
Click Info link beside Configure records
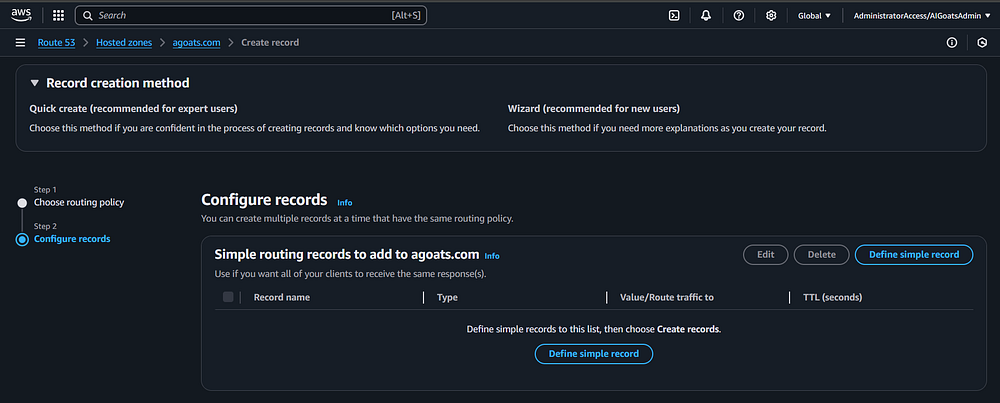[345, 202]
